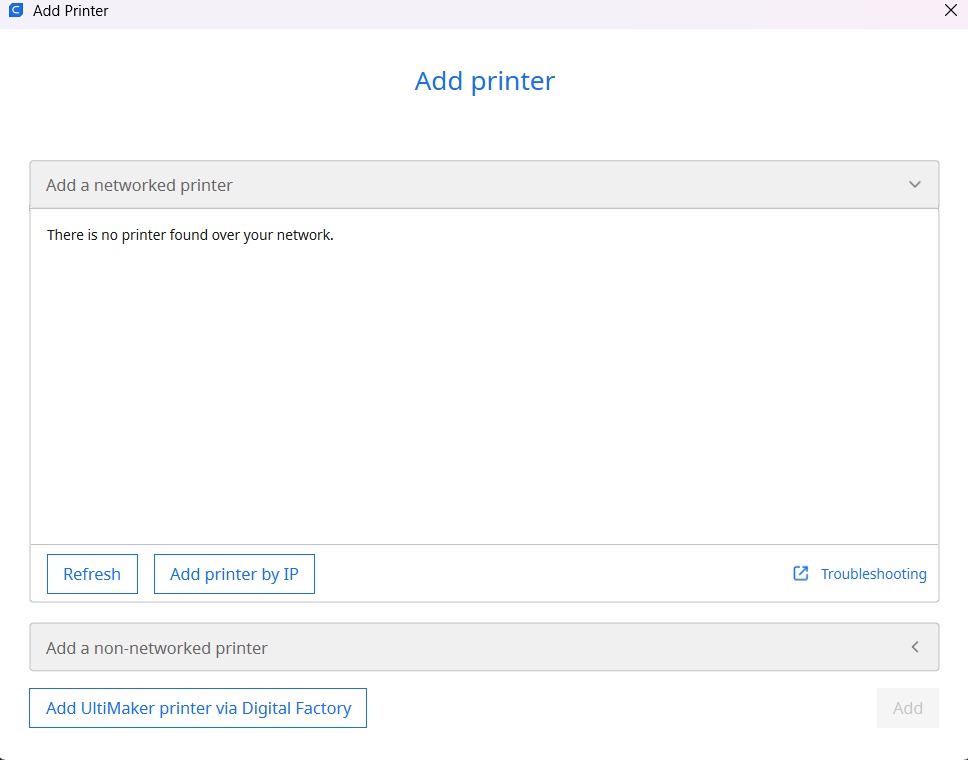Click the Troubleshooting external-link icon
This screenshot has height=760, width=968.
[x=800, y=574]
